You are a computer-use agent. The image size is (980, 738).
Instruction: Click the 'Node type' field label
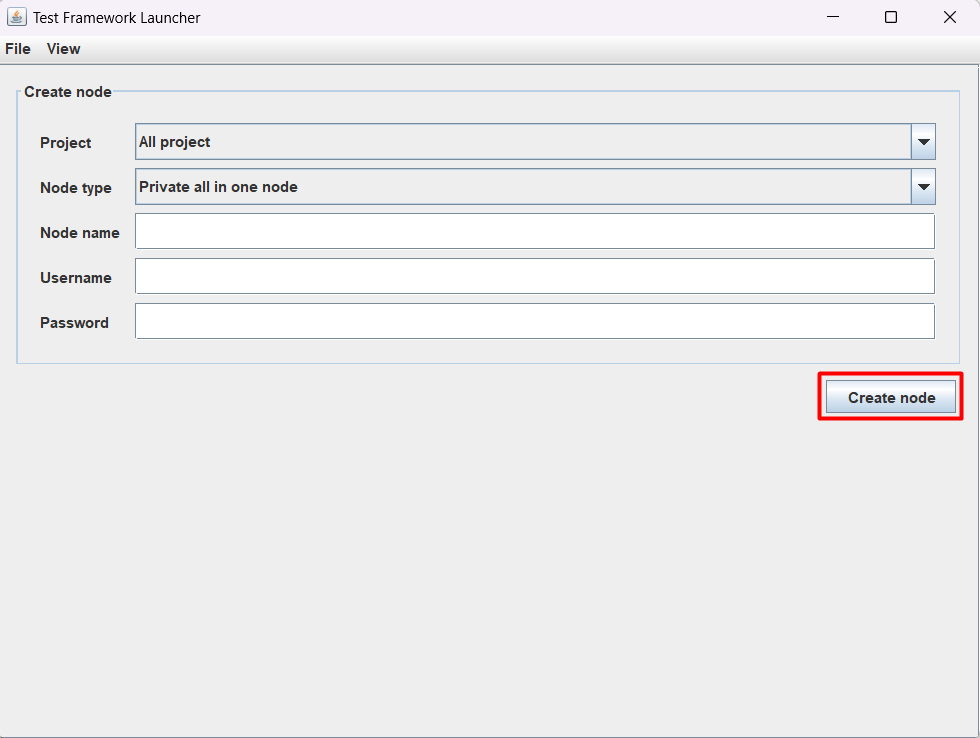click(x=76, y=188)
